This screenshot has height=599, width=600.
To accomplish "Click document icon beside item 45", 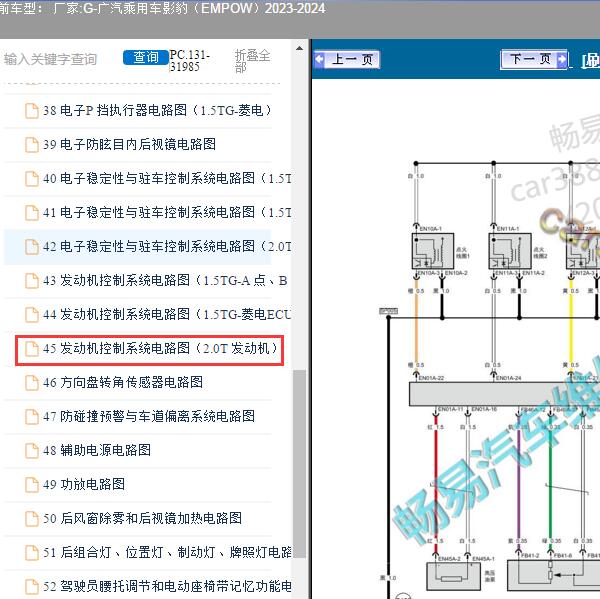I will coord(32,349).
